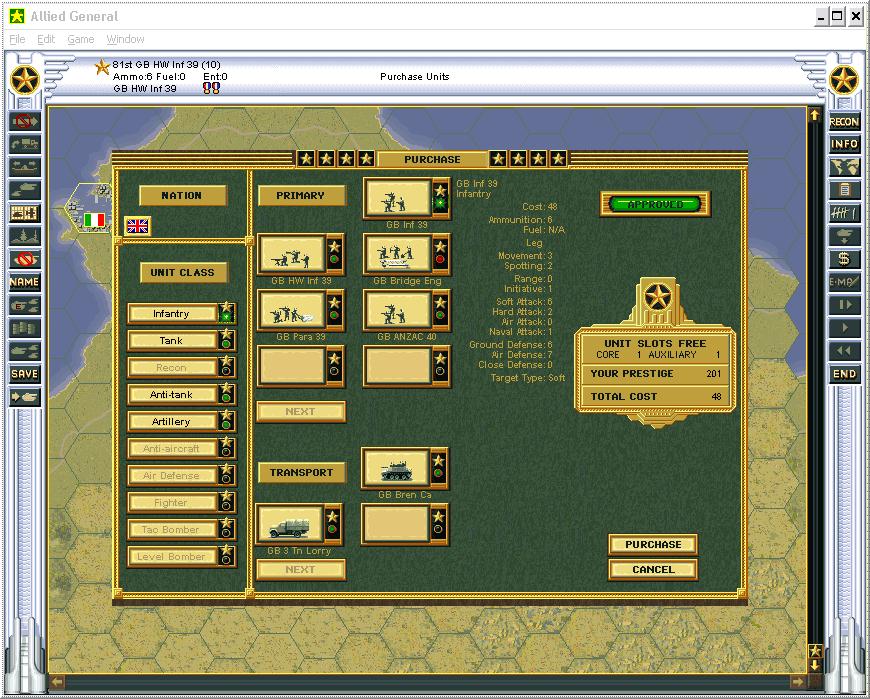This screenshot has height=699, width=870.
Task: Click the map scroll up arrow
Action: [x=815, y=115]
